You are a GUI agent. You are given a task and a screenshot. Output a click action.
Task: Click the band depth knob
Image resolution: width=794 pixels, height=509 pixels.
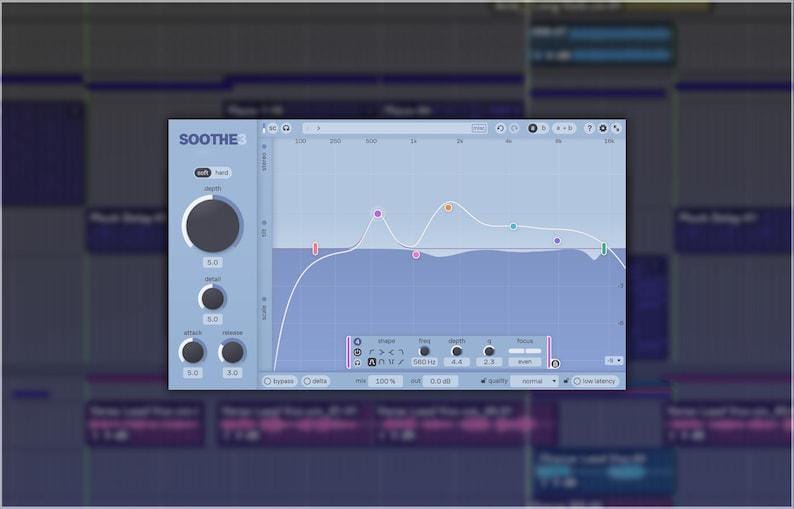[457, 351]
